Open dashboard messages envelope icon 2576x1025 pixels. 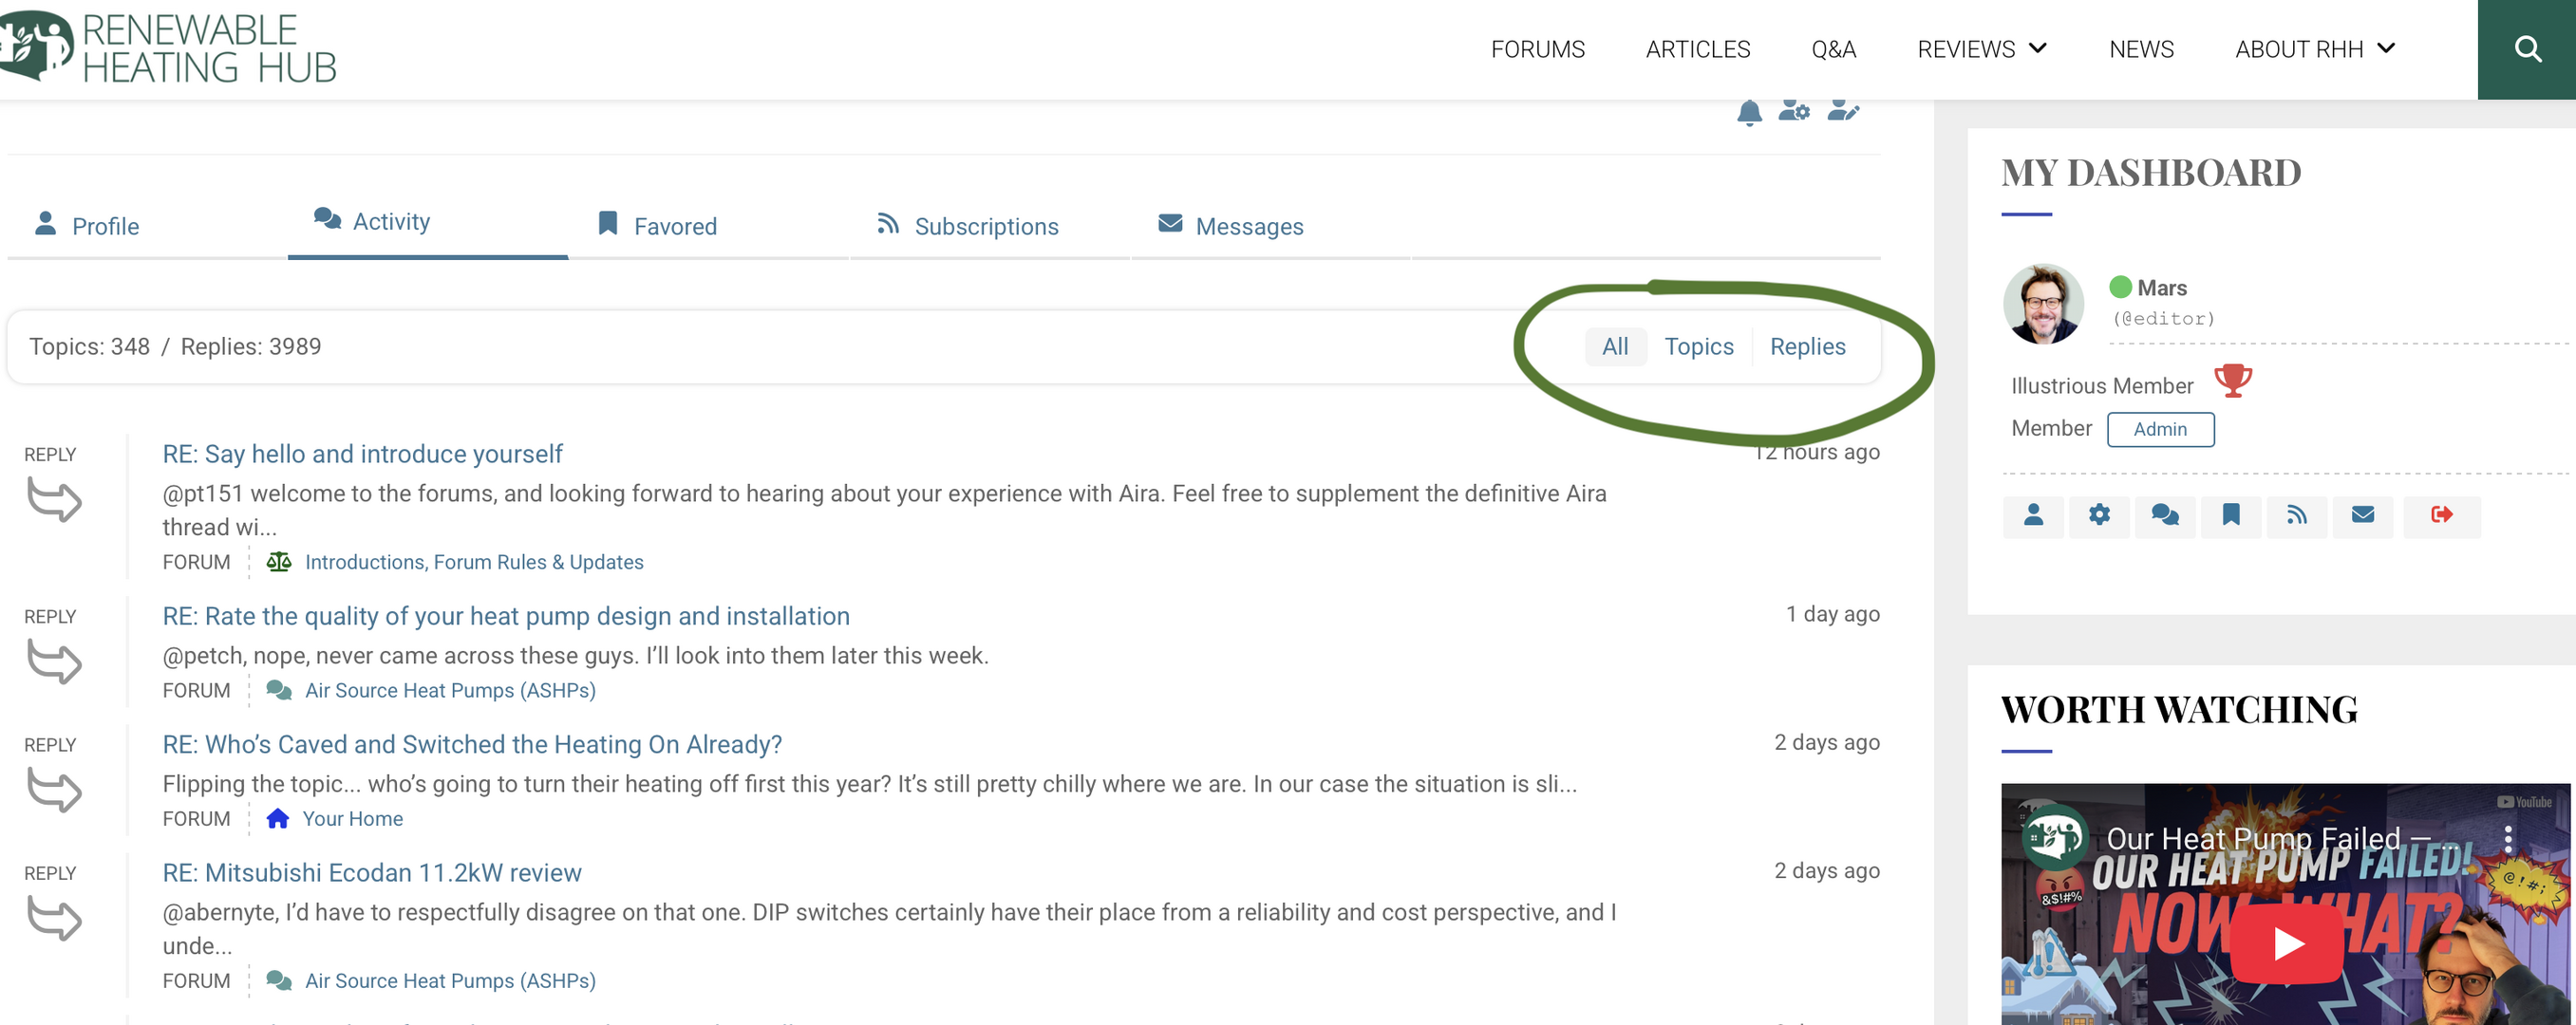pos(2362,515)
